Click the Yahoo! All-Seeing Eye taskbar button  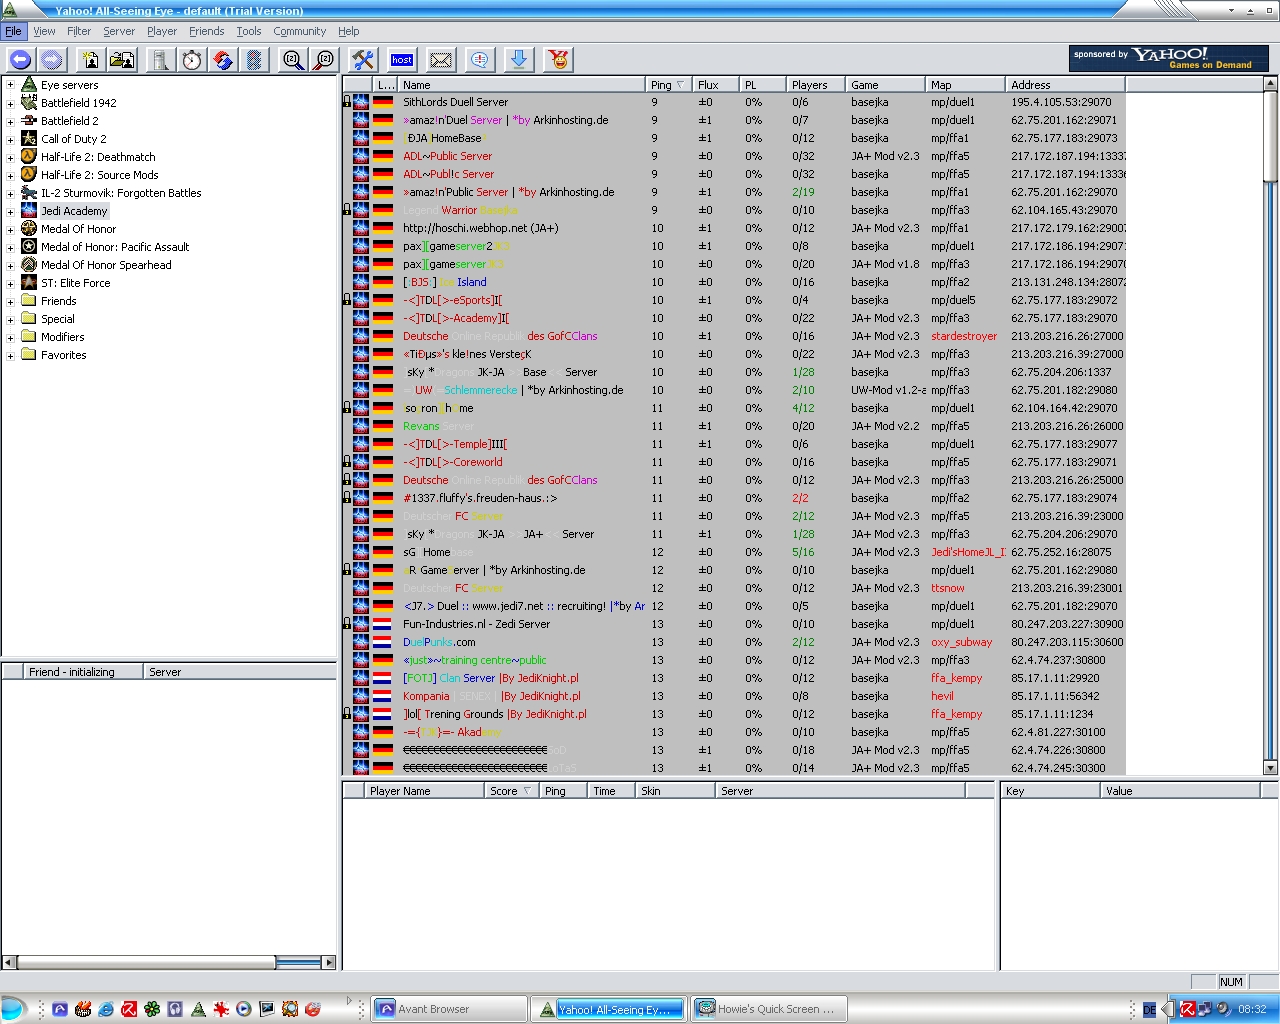tap(609, 1009)
